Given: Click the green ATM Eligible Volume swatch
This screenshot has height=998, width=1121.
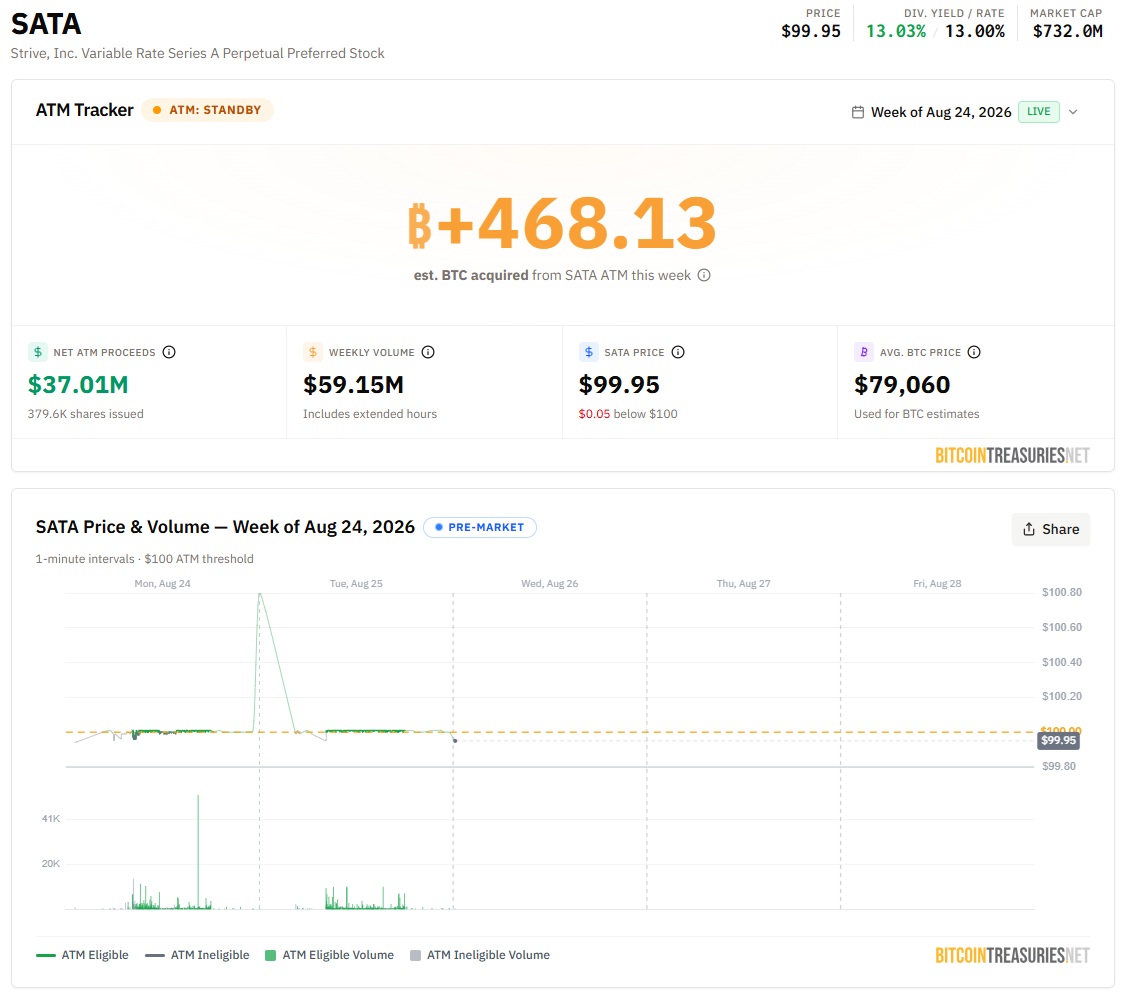Looking at the screenshot, I should [270, 955].
